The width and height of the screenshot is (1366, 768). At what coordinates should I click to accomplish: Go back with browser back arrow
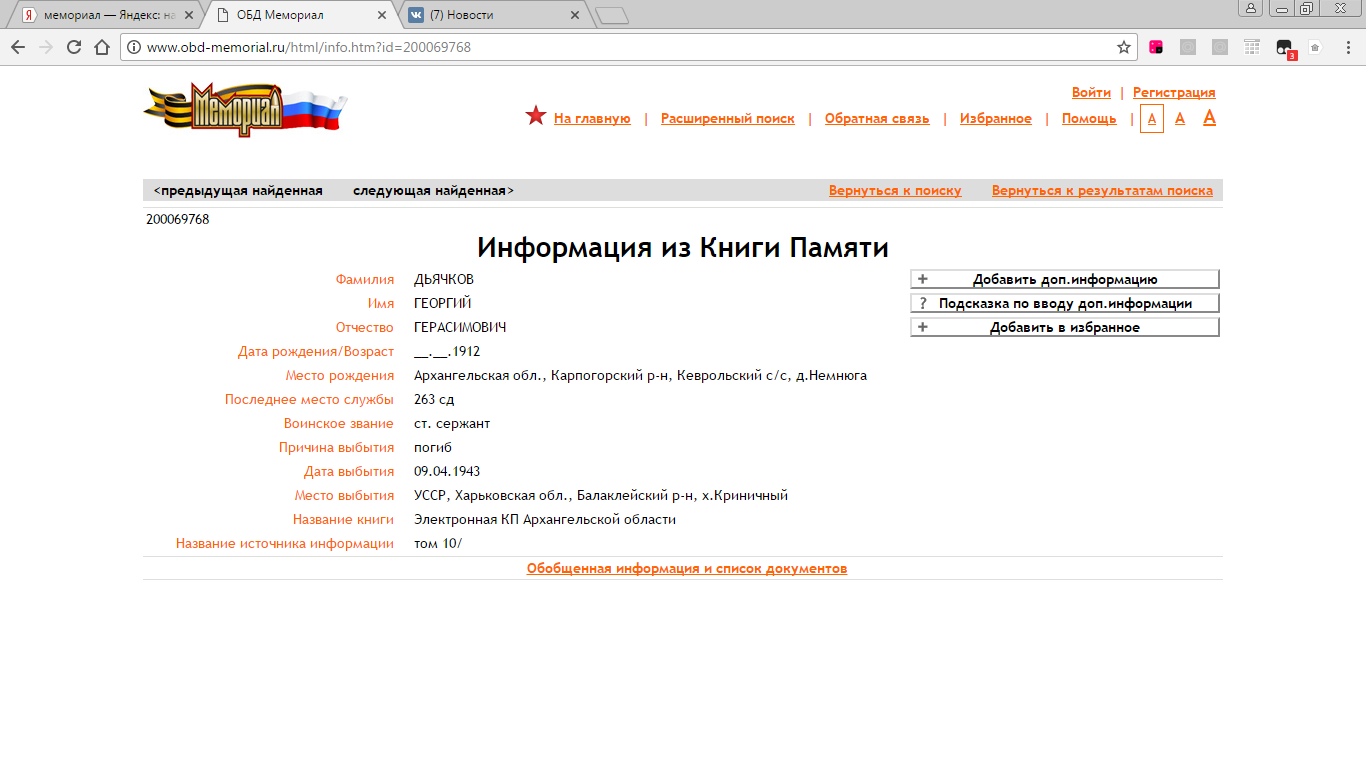[18, 47]
